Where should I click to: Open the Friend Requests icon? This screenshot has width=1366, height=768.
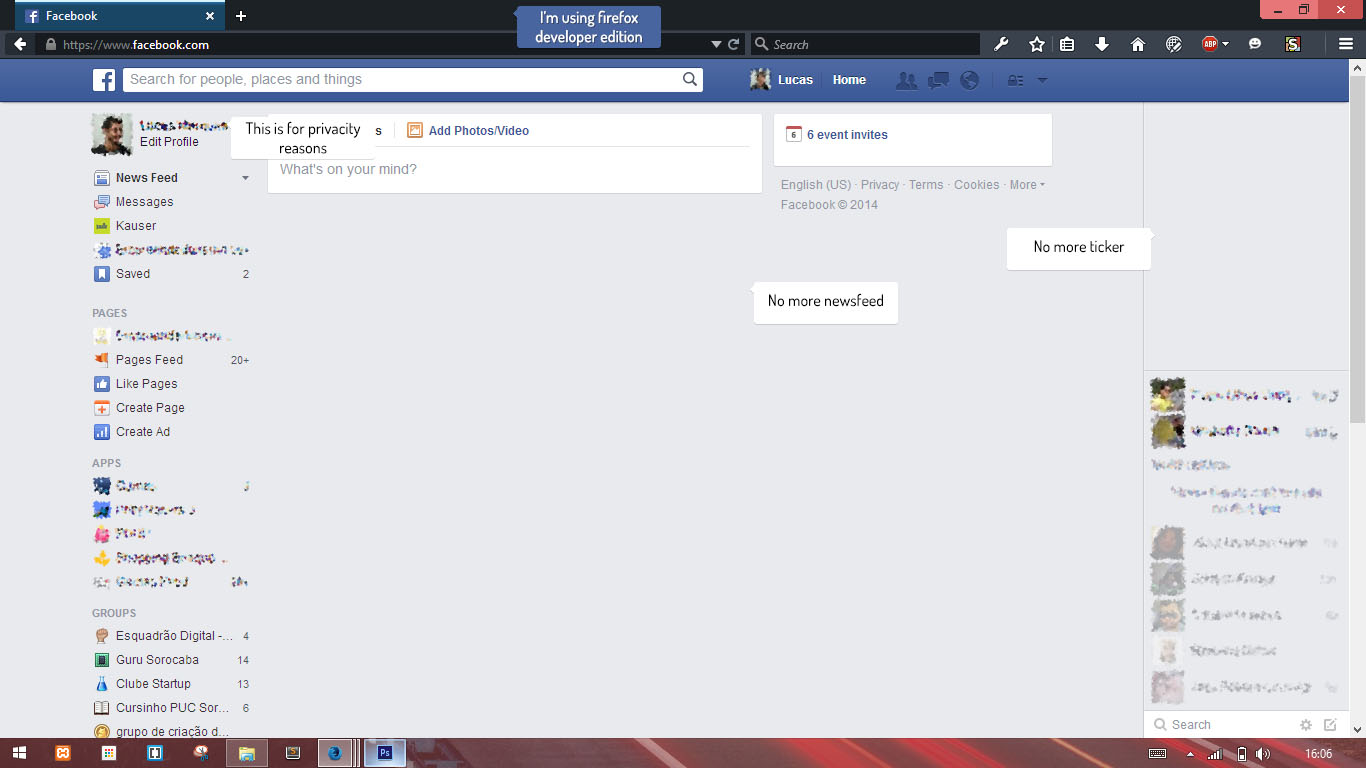906,81
